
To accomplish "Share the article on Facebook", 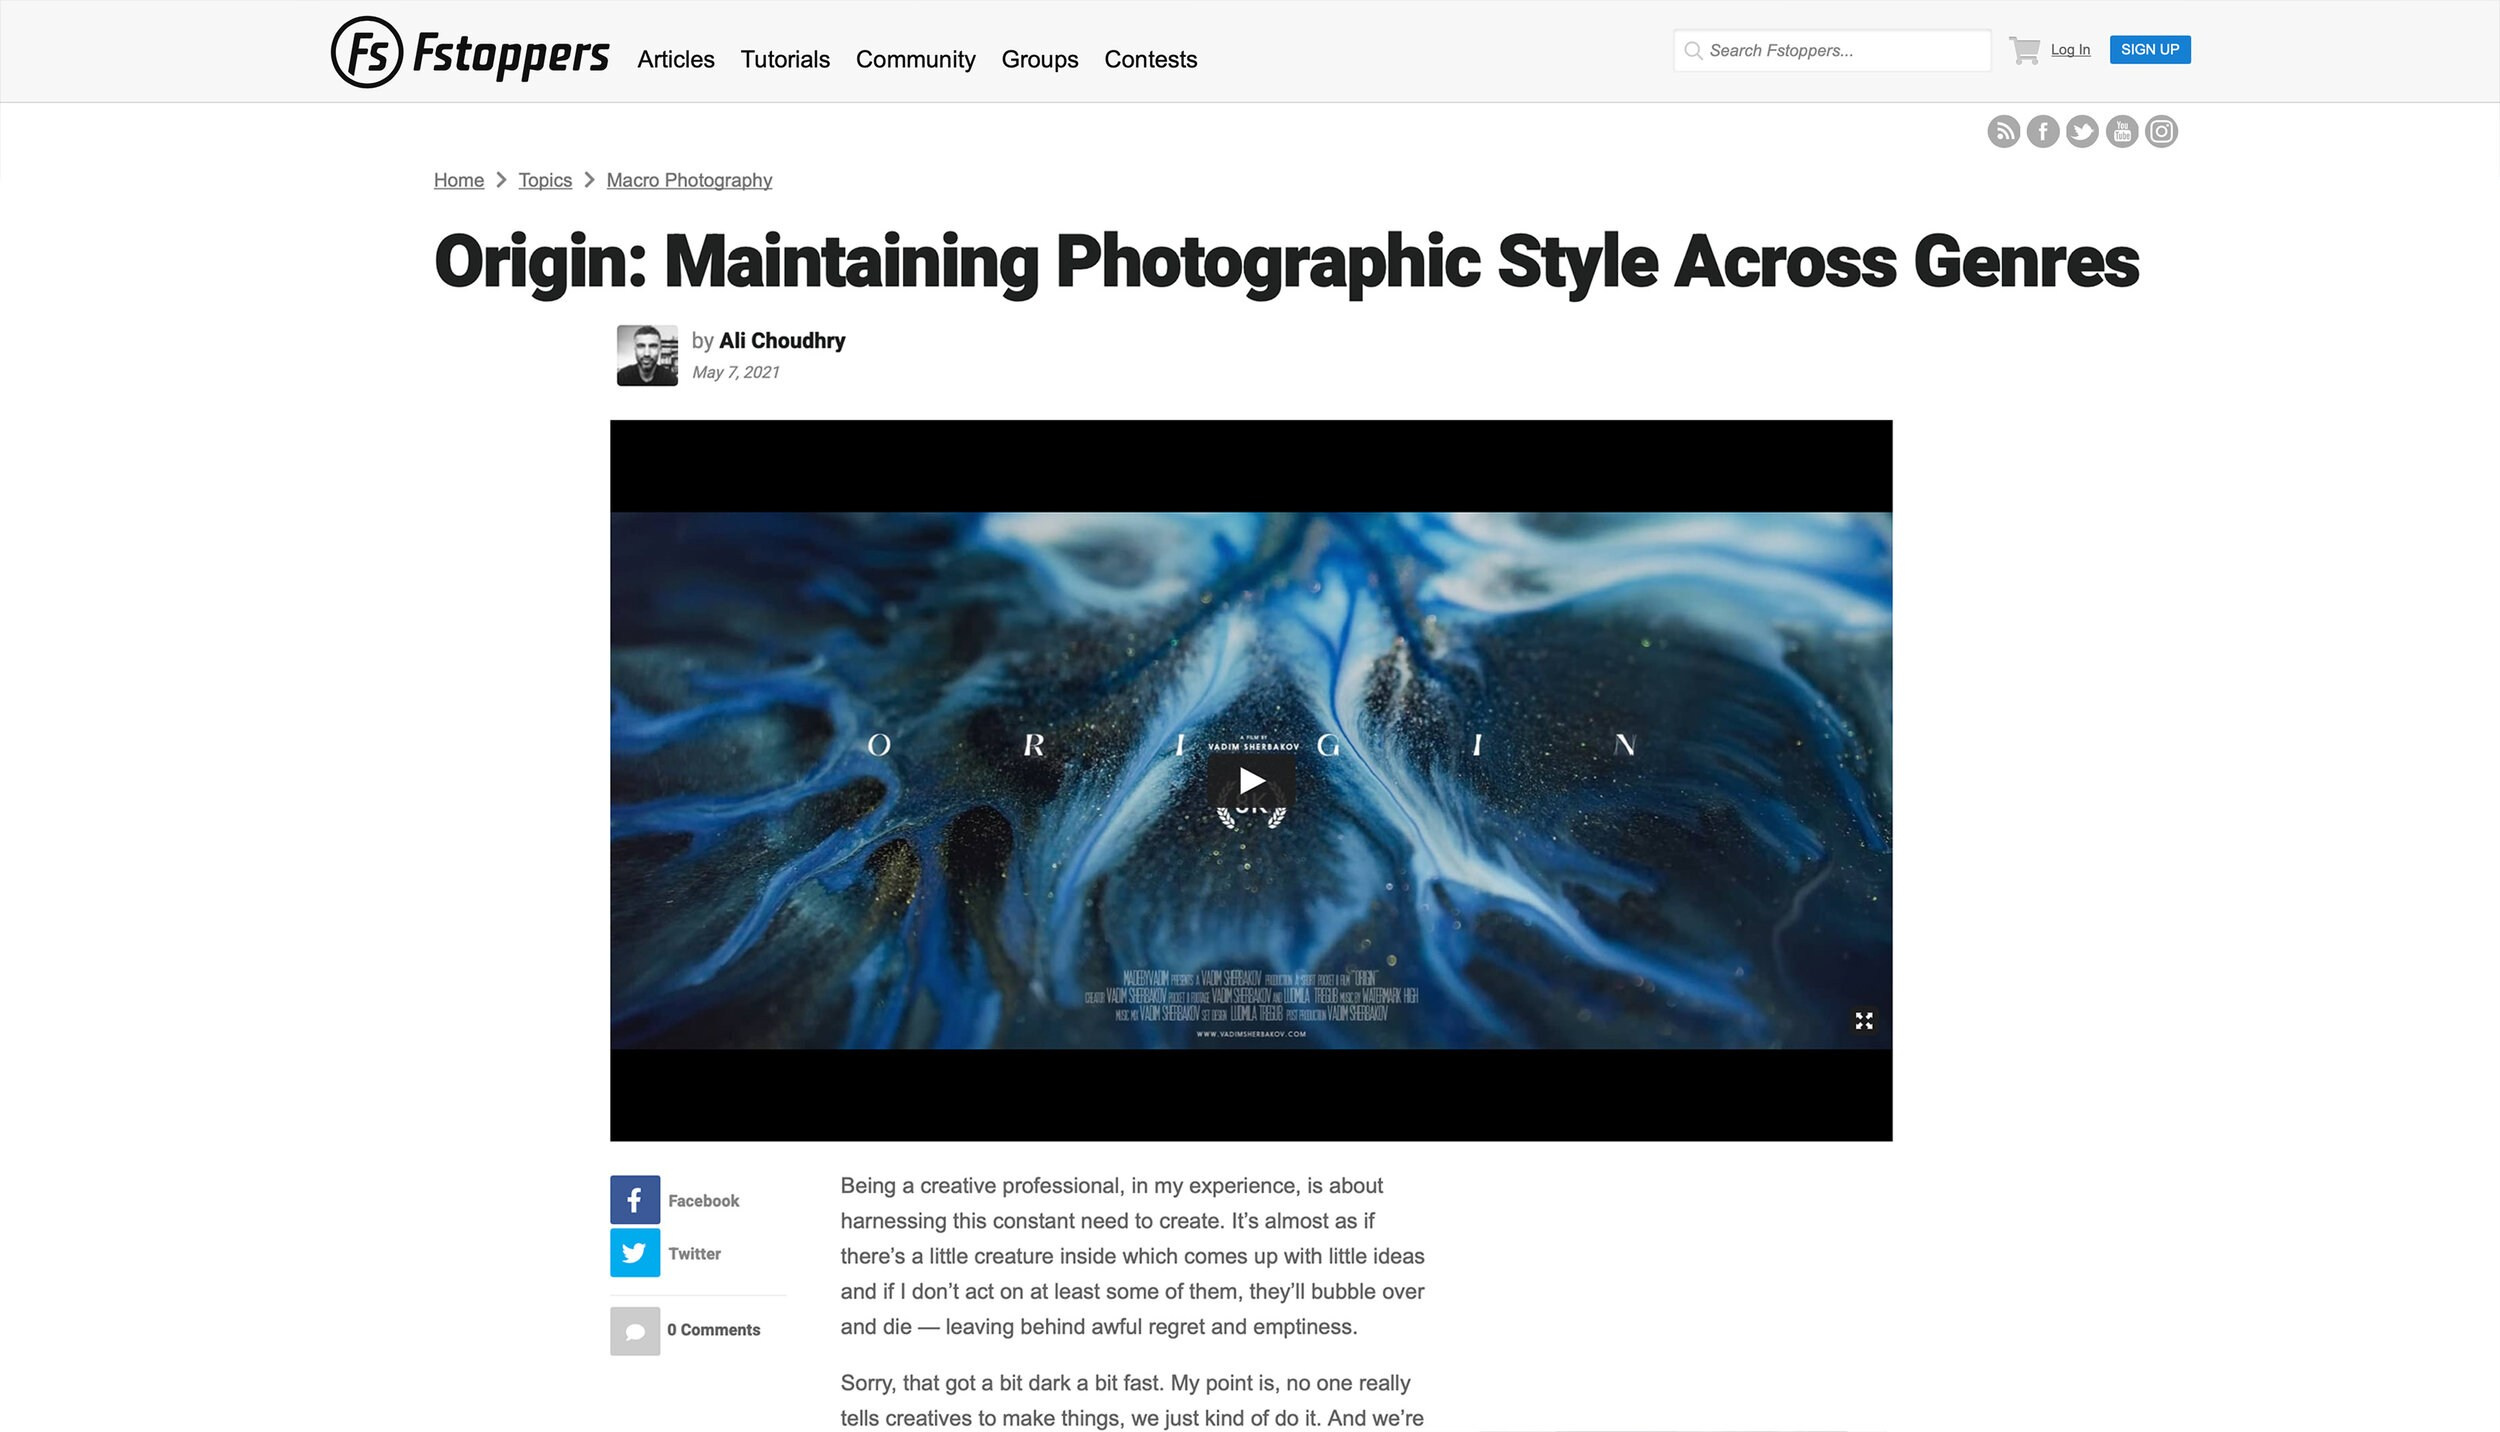I will tap(634, 1200).
